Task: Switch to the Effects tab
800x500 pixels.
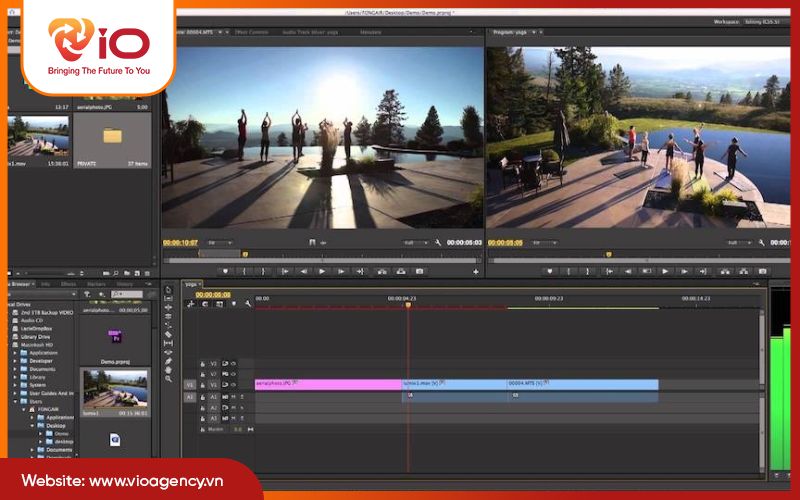Action: coord(68,284)
